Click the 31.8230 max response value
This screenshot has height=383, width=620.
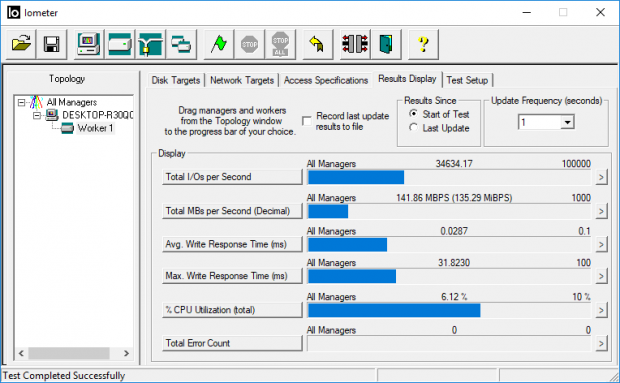pyautogui.click(x=454, y=263)
